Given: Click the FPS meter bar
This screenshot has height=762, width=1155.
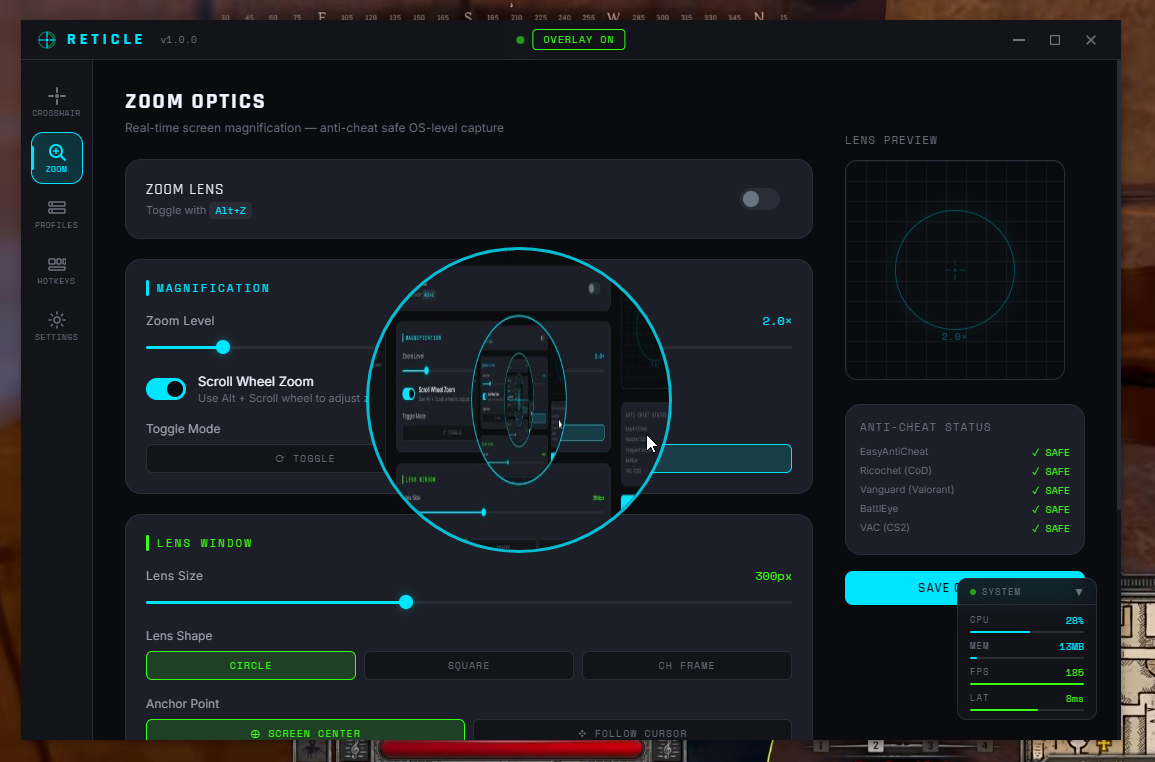Looking at the screenshot, I should pyautogui.click(x=1026, y=684).
